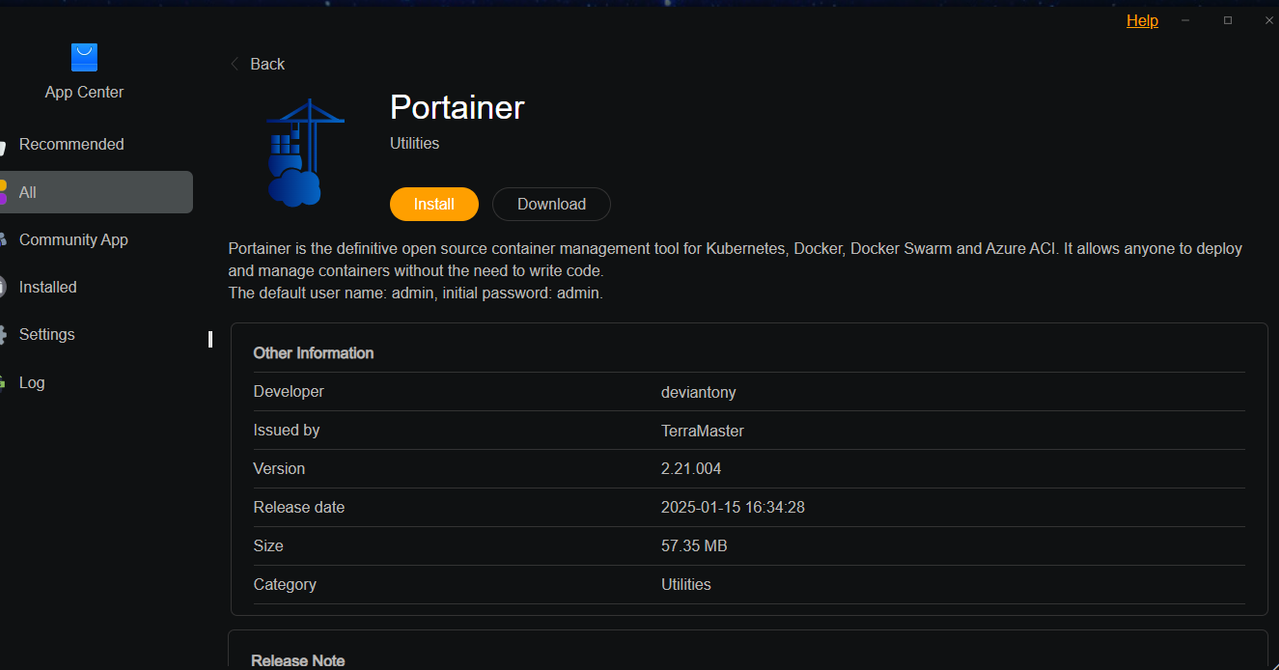Open the Help link
1279x670 pixels.
(x=1142, y=21)
